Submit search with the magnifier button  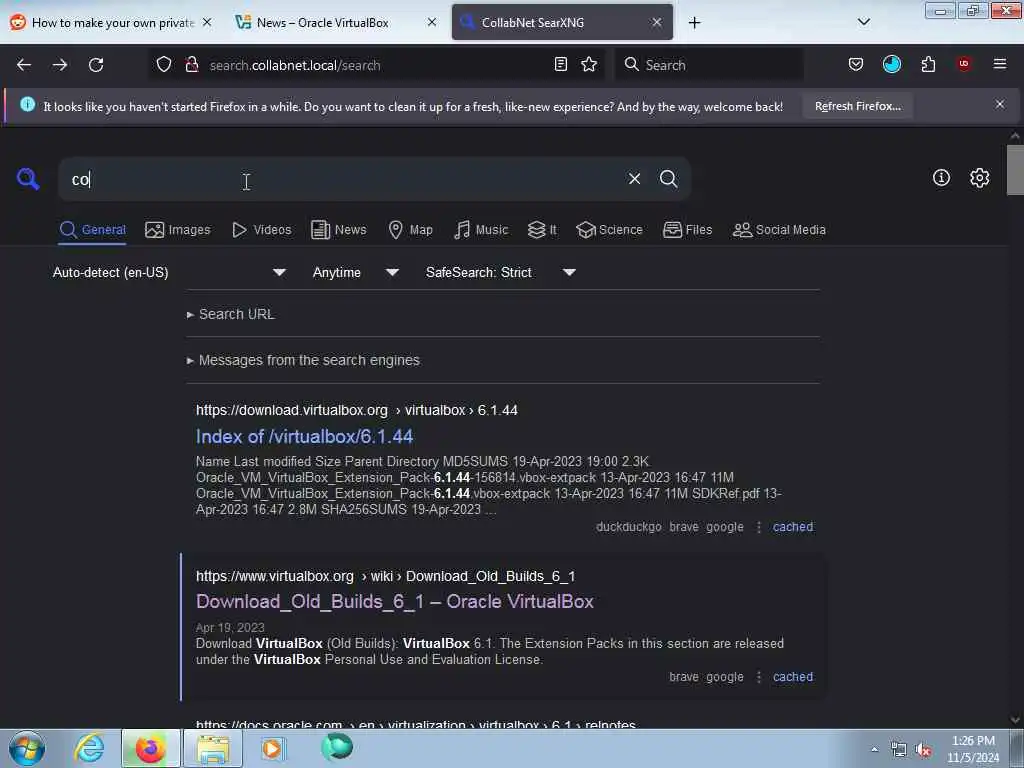[x=668, y=178]
